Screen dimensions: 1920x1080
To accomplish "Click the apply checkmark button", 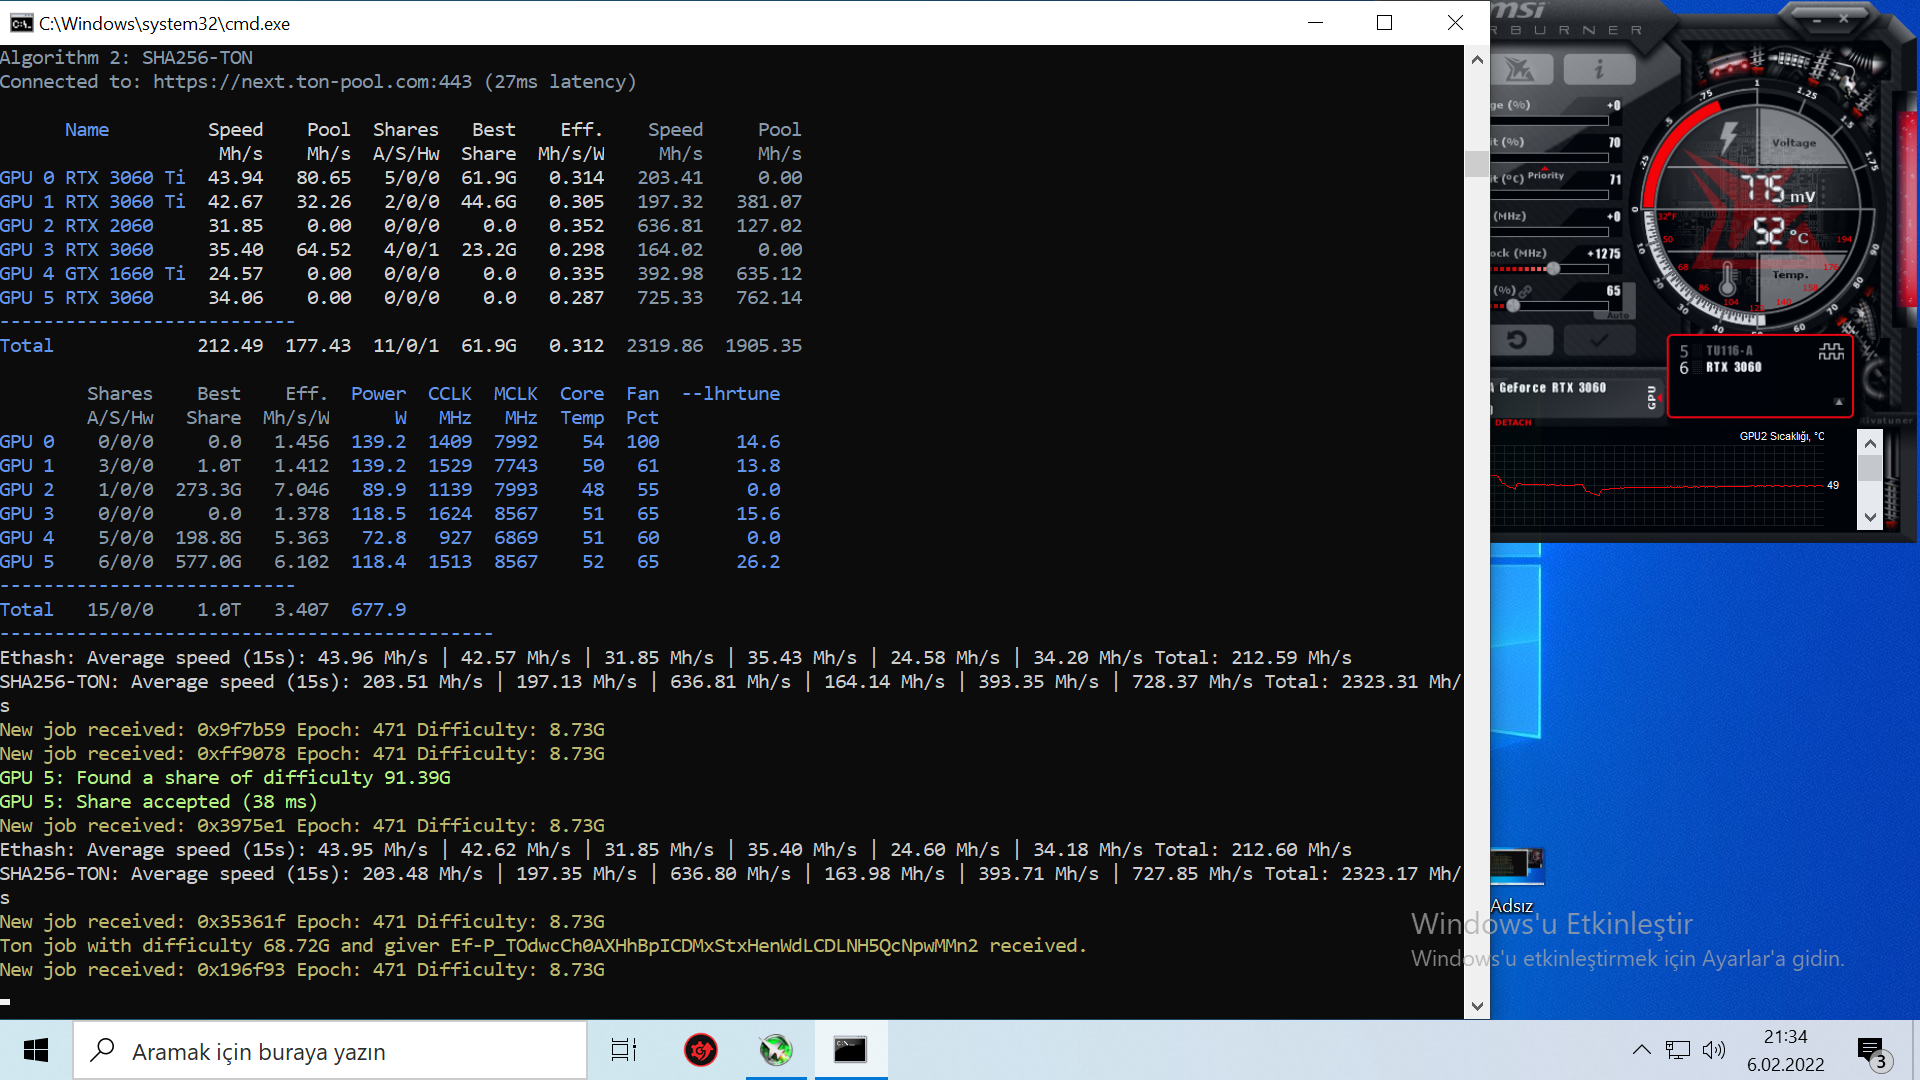I will click(x=1598, y=340).
